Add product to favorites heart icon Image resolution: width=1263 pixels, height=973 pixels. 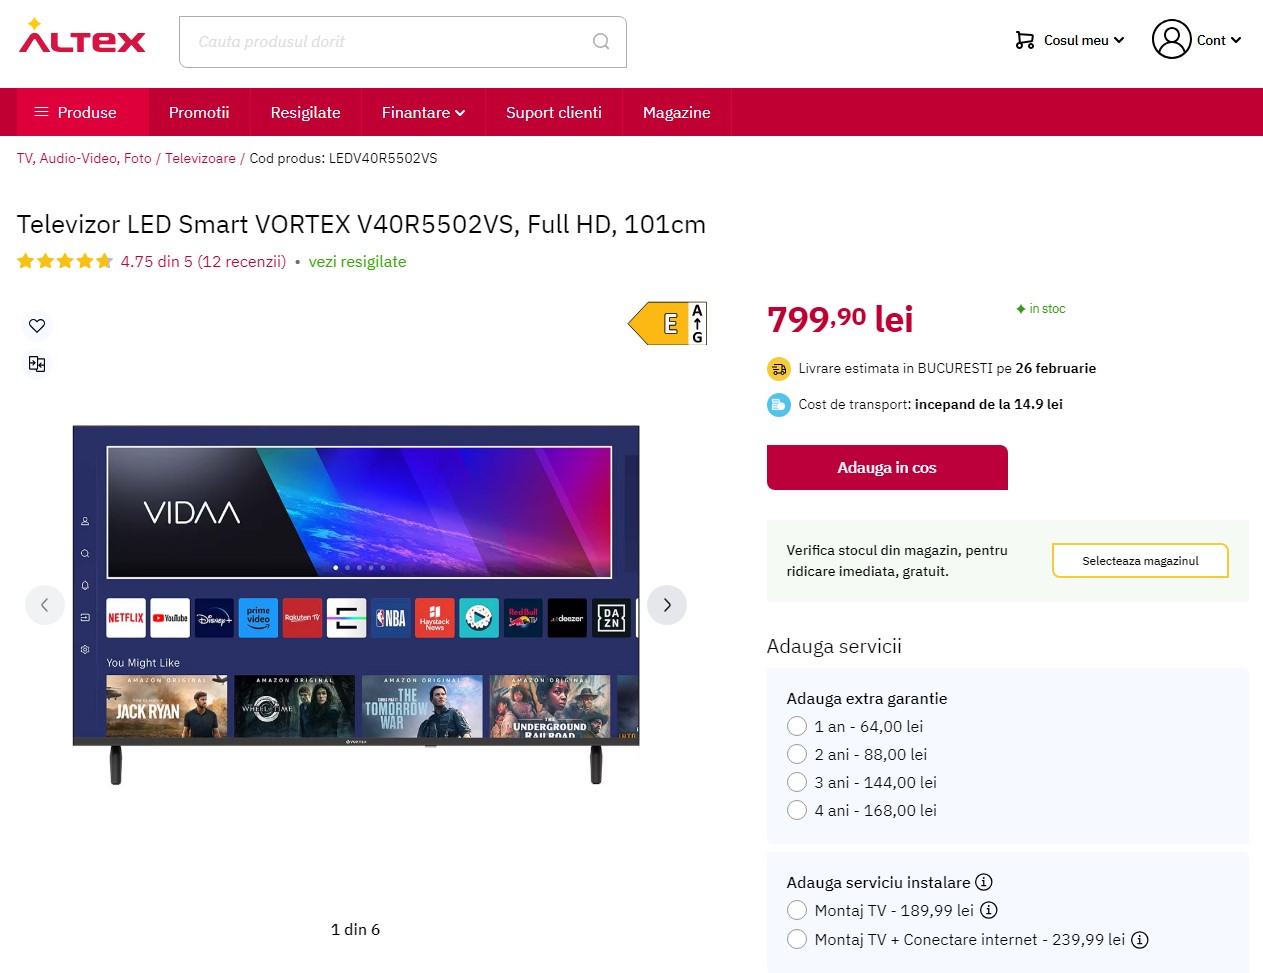[x=37, y=325]
